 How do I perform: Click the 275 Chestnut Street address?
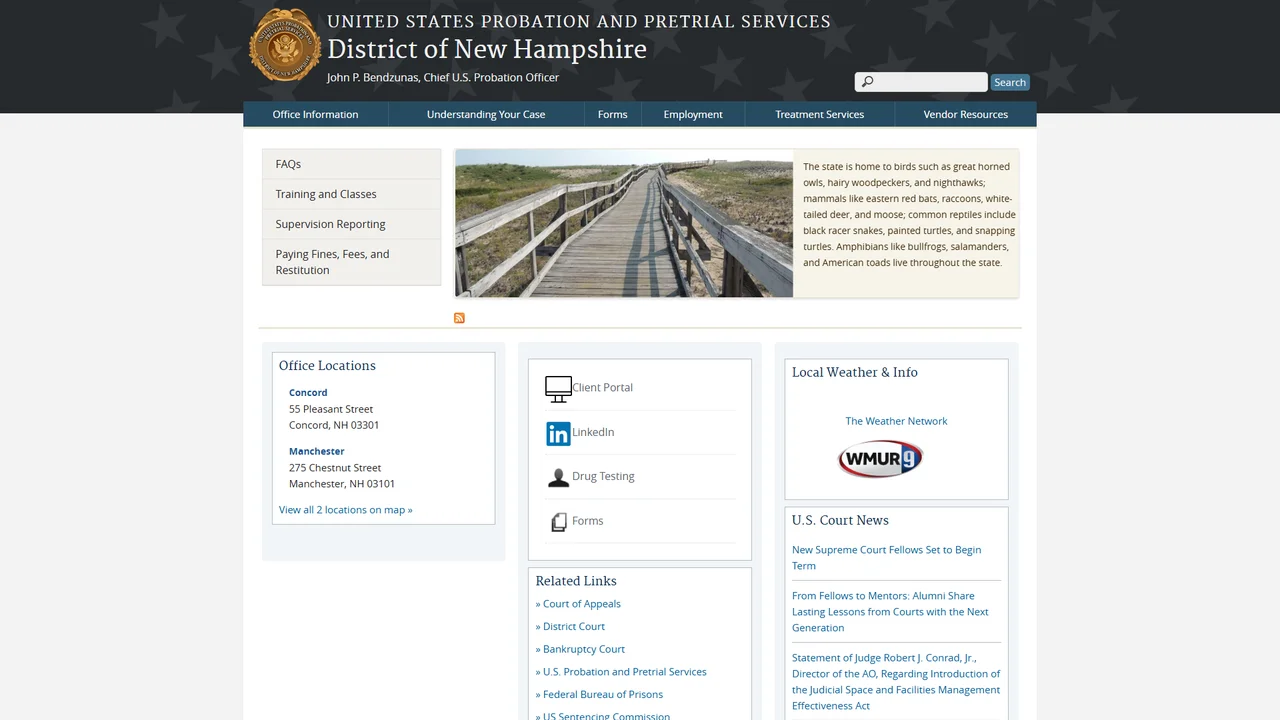click(335, 468)
